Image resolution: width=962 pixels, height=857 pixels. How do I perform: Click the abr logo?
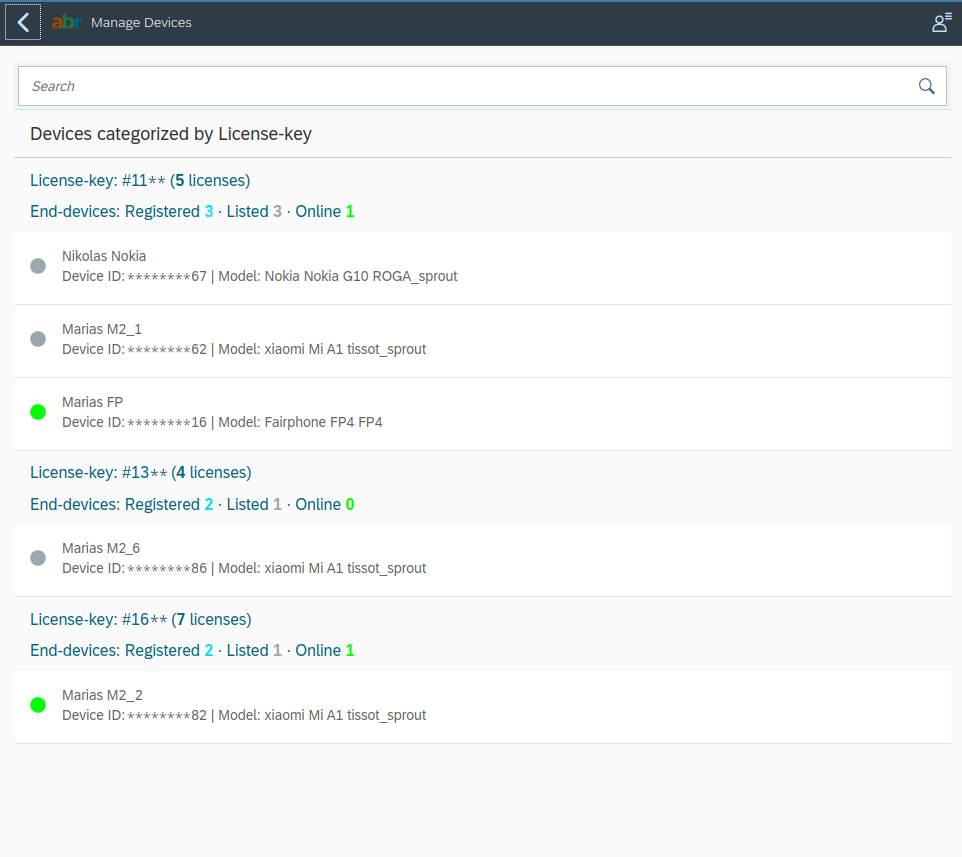click(x=66, y=23)
